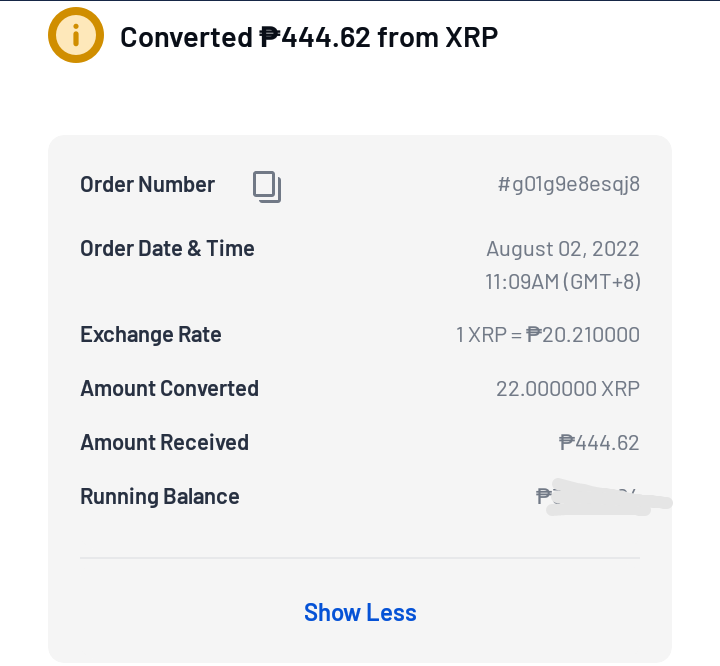Viewport: 720px width, 666px height.
Task: Click the peso sign in the exchange rate
Action: coord(534,334)
